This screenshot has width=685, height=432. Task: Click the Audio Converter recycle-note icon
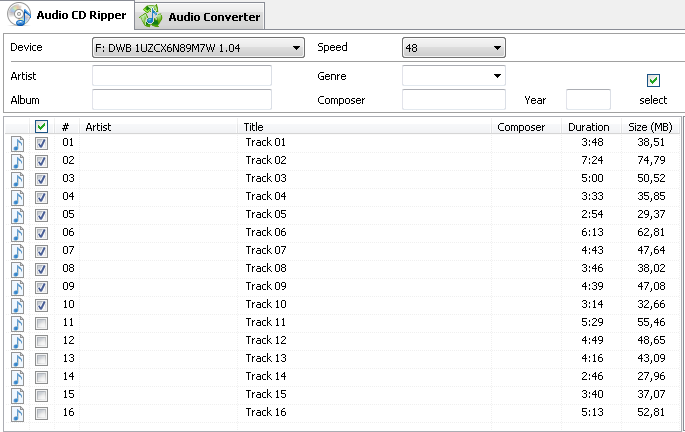[151, 16]
